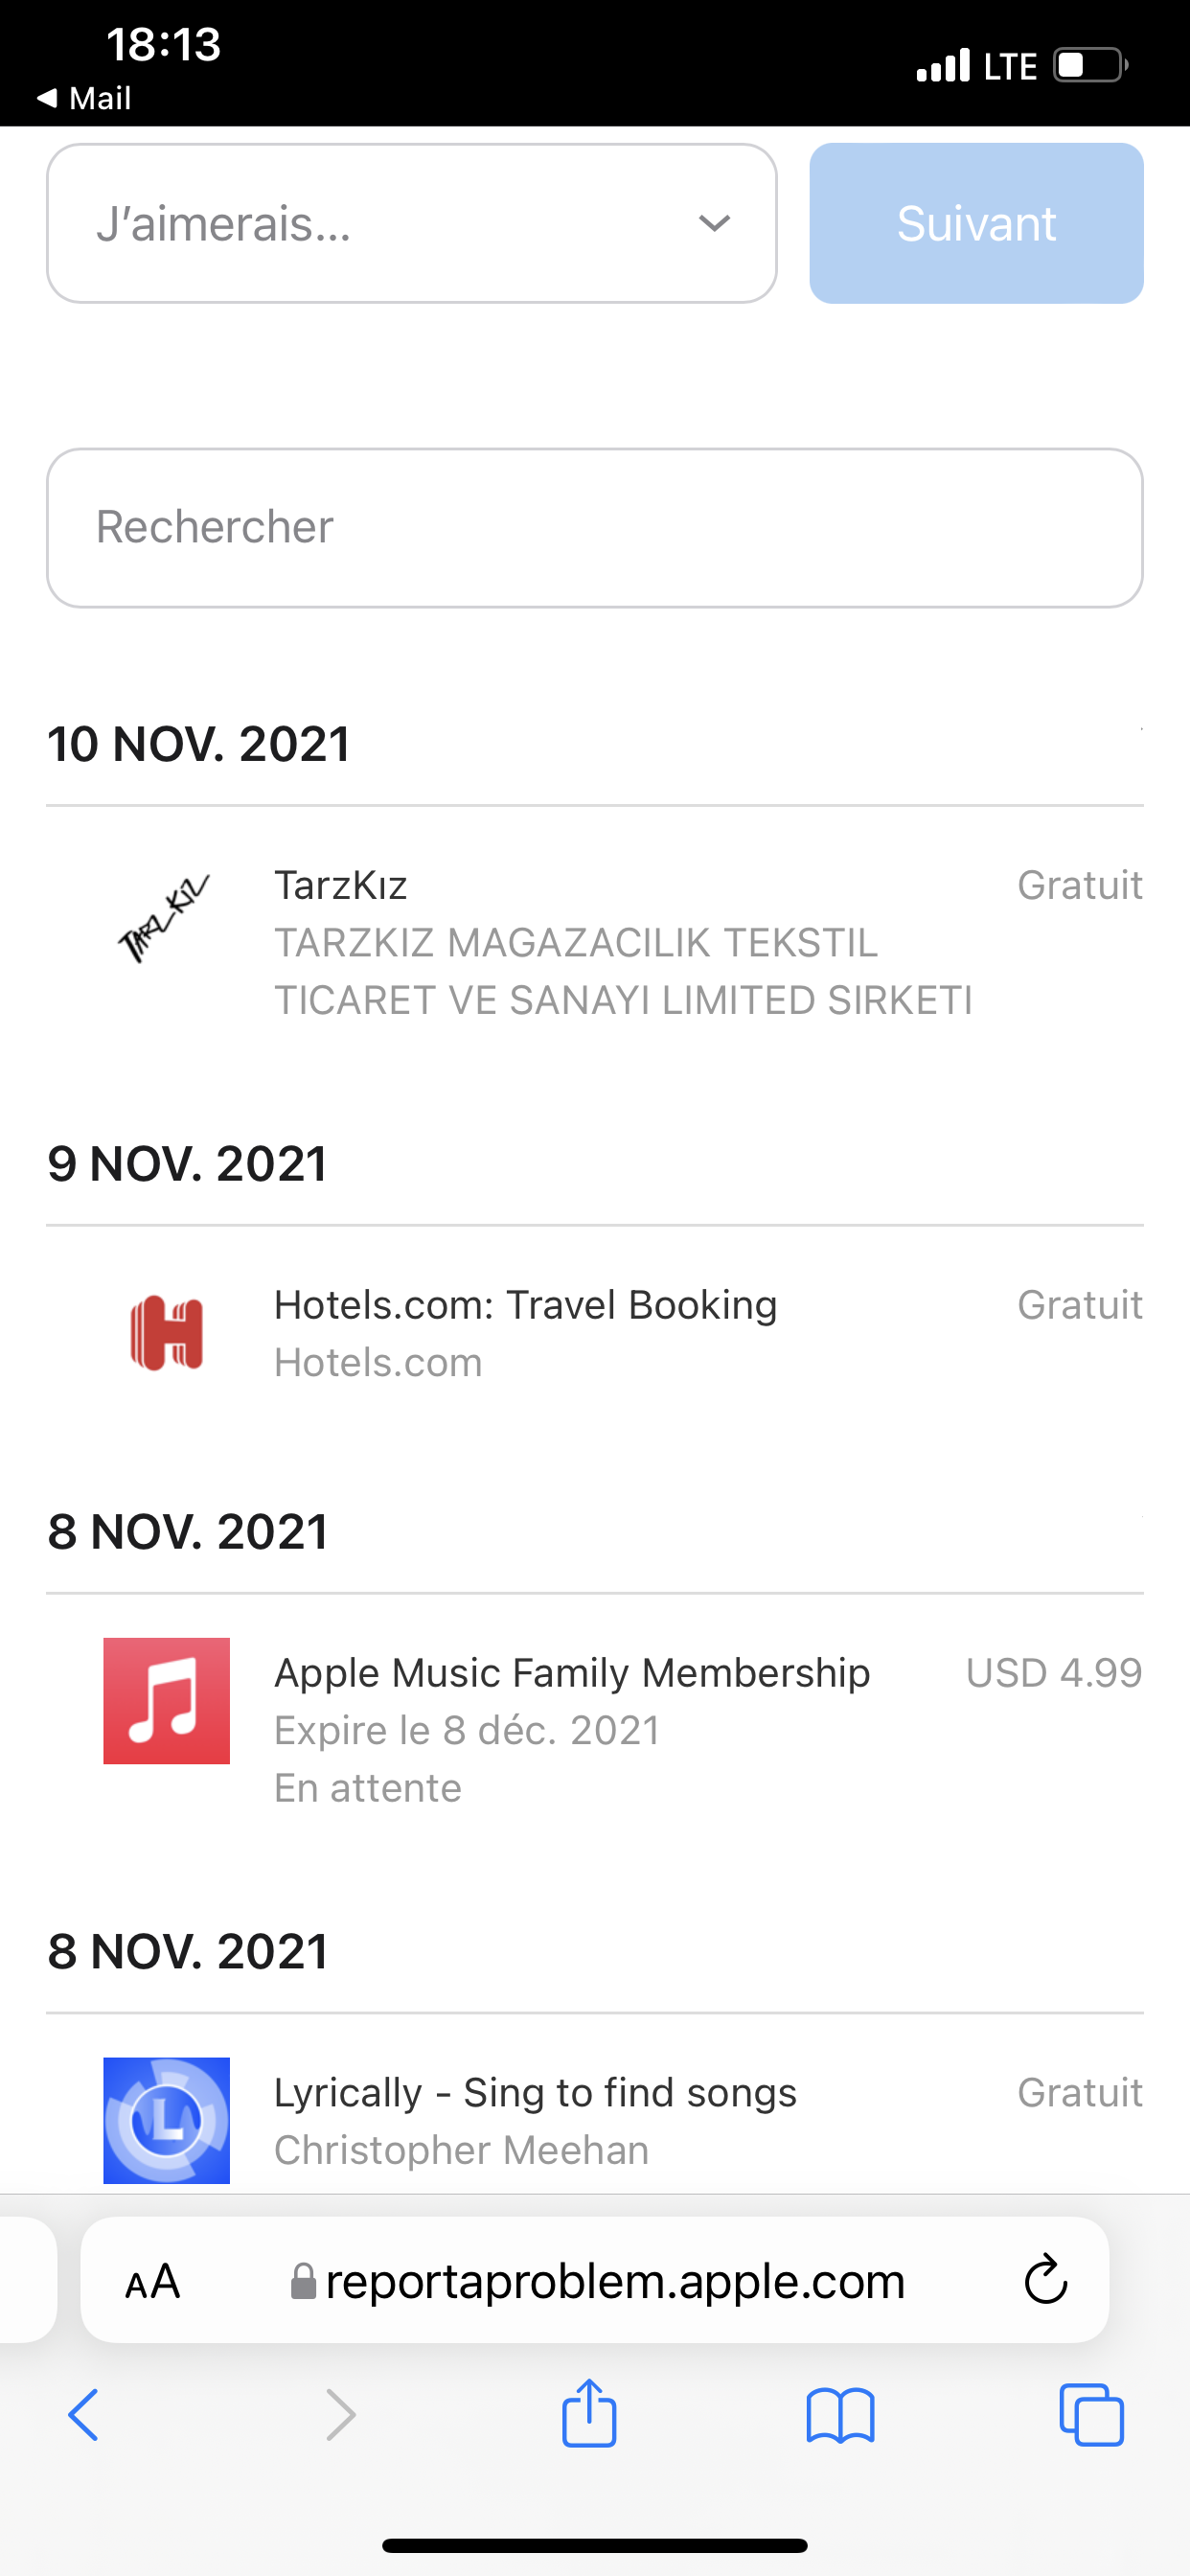
Task: Tap the TarzKız app logo
Action: pyautogui.click(x=166, y=919)
